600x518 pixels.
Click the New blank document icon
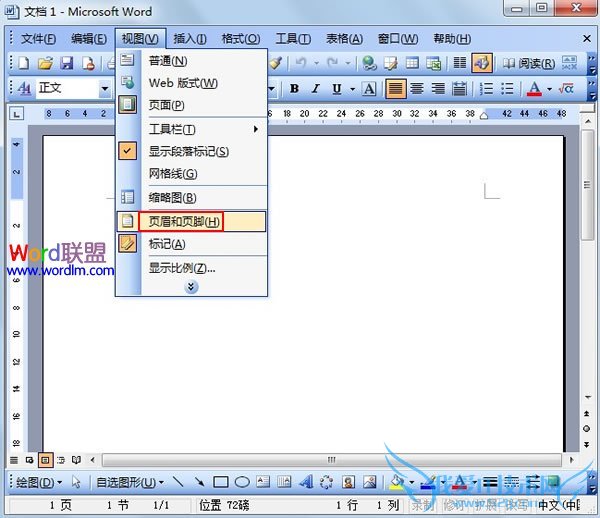[x=24, y=63]
